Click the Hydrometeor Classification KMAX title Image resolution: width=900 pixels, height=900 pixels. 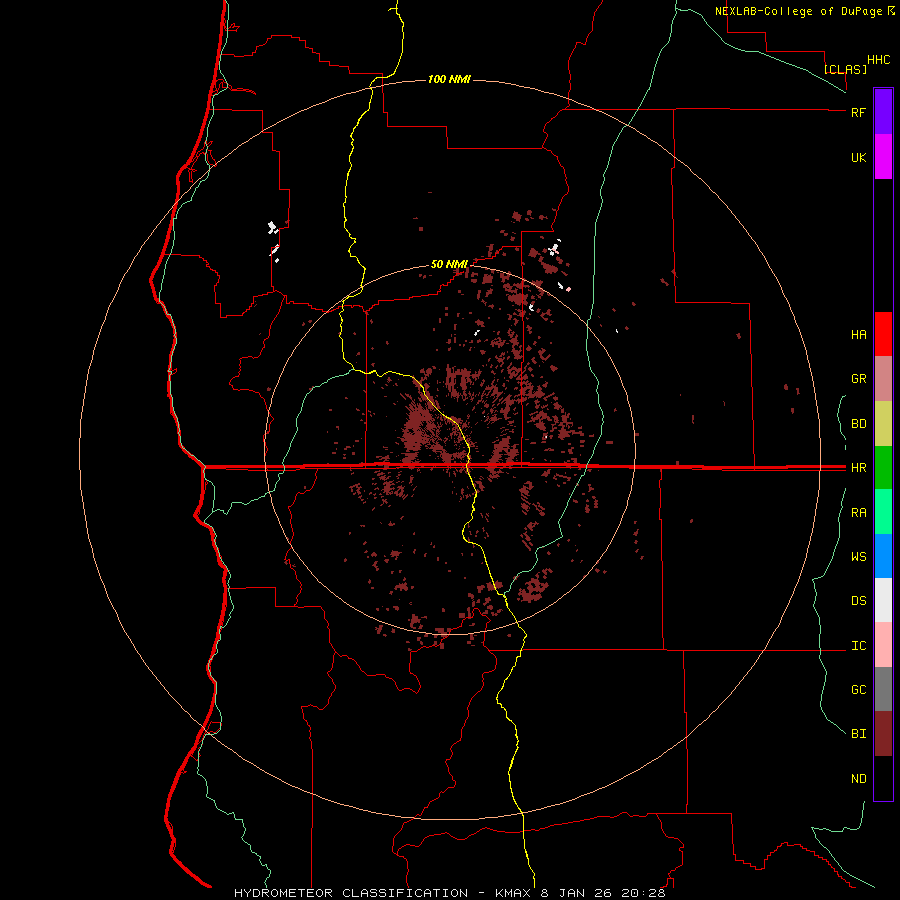click(x=449, y=893)
